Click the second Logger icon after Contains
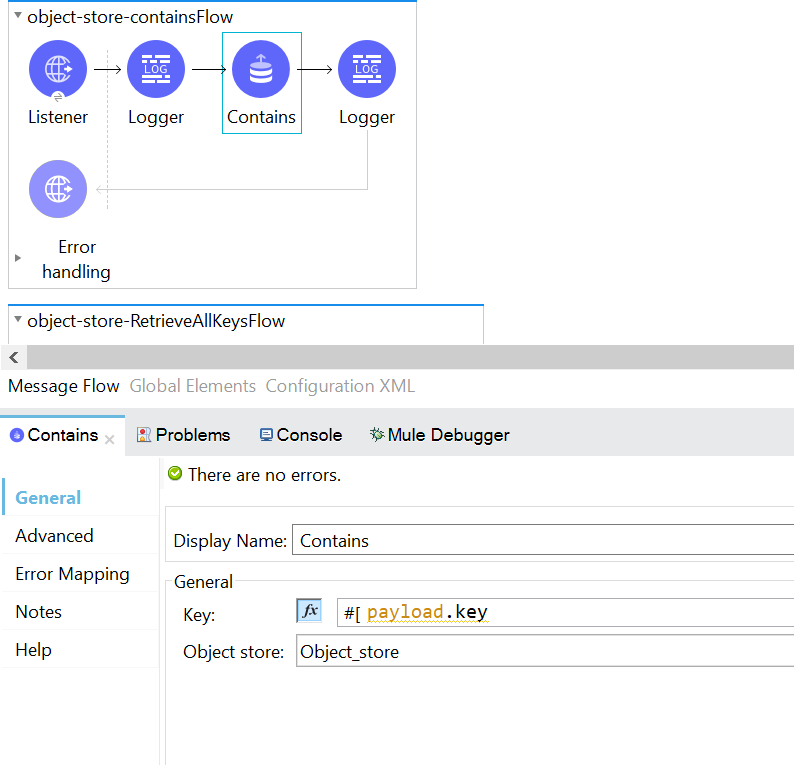 [367, 69]
